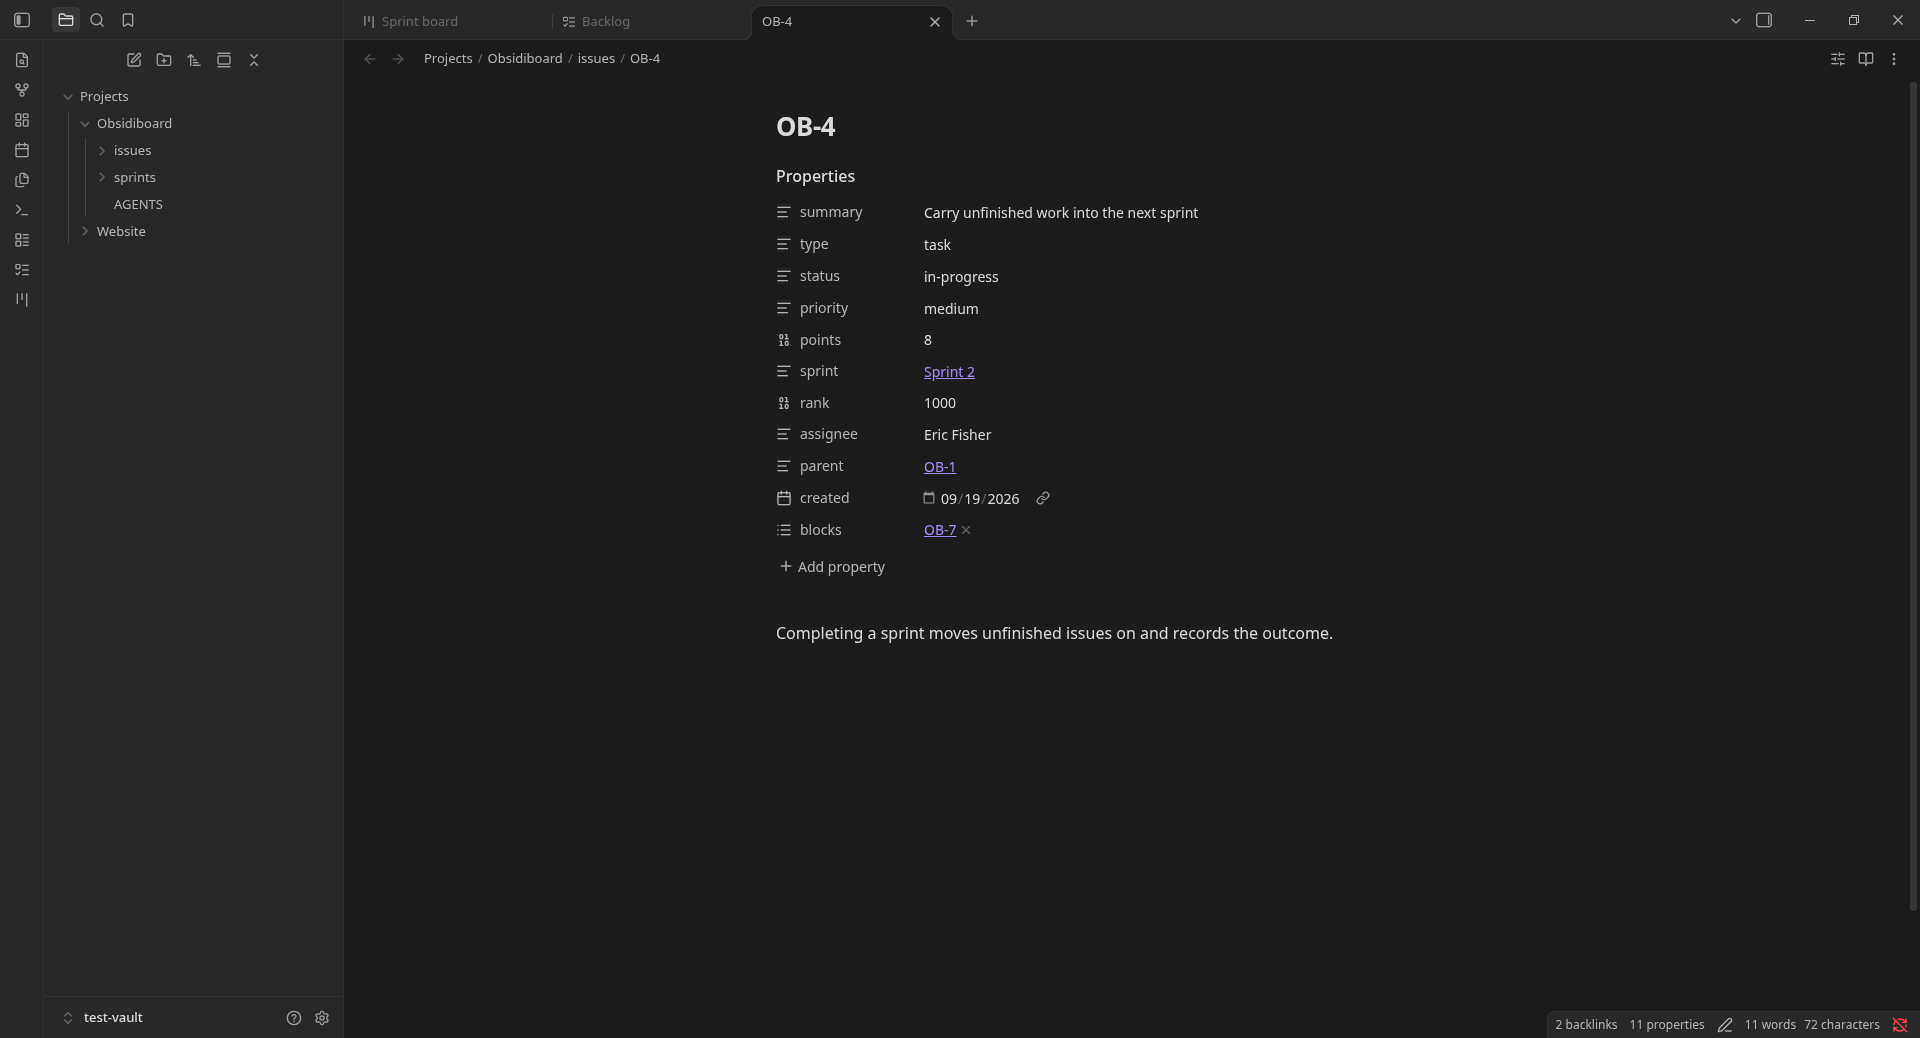Viewport: 1920px width, 1038px height.
Task: Toggle auto-reveal of the current file
Action: tap(224, 60)
